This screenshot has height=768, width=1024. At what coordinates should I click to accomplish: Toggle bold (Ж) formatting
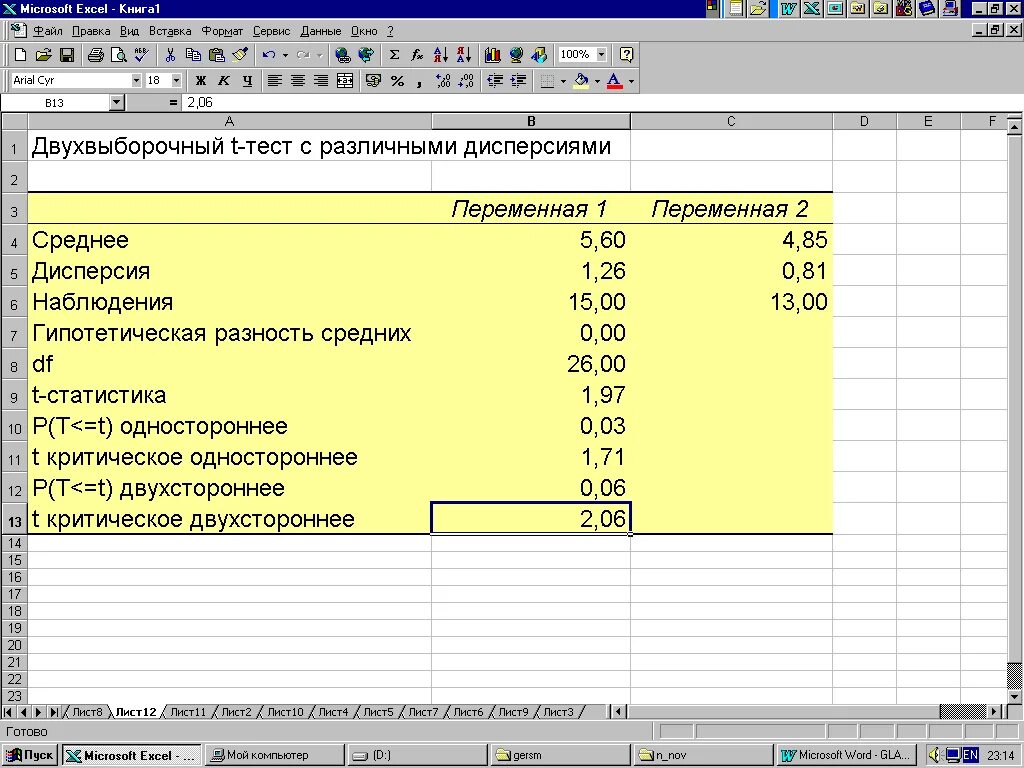(x=201, y=81)
